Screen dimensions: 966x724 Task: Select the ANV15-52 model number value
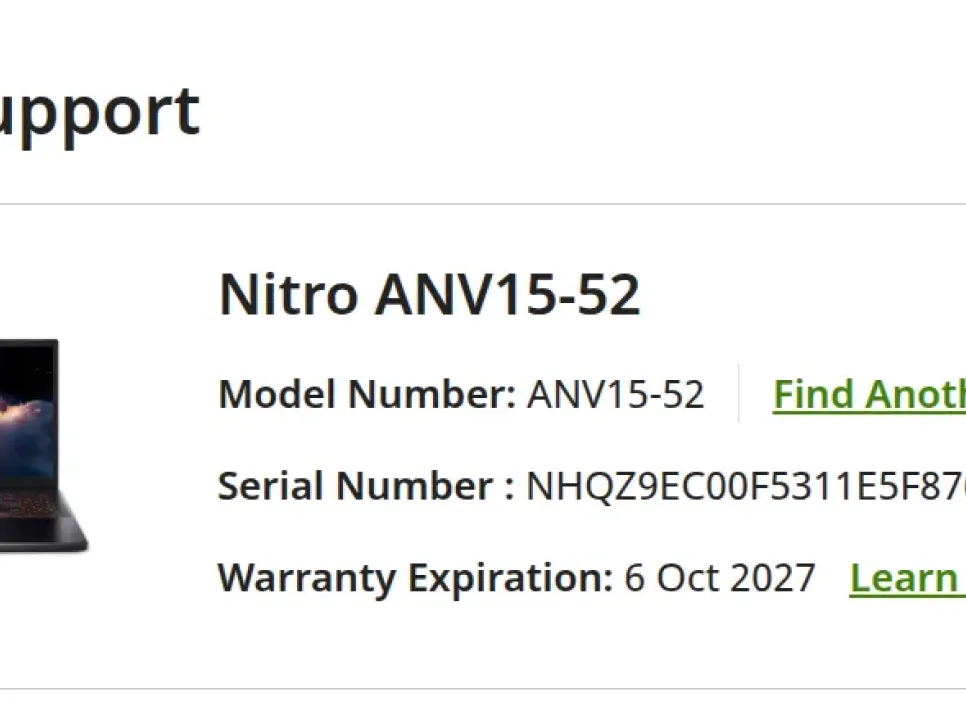(x=616, y=395)
